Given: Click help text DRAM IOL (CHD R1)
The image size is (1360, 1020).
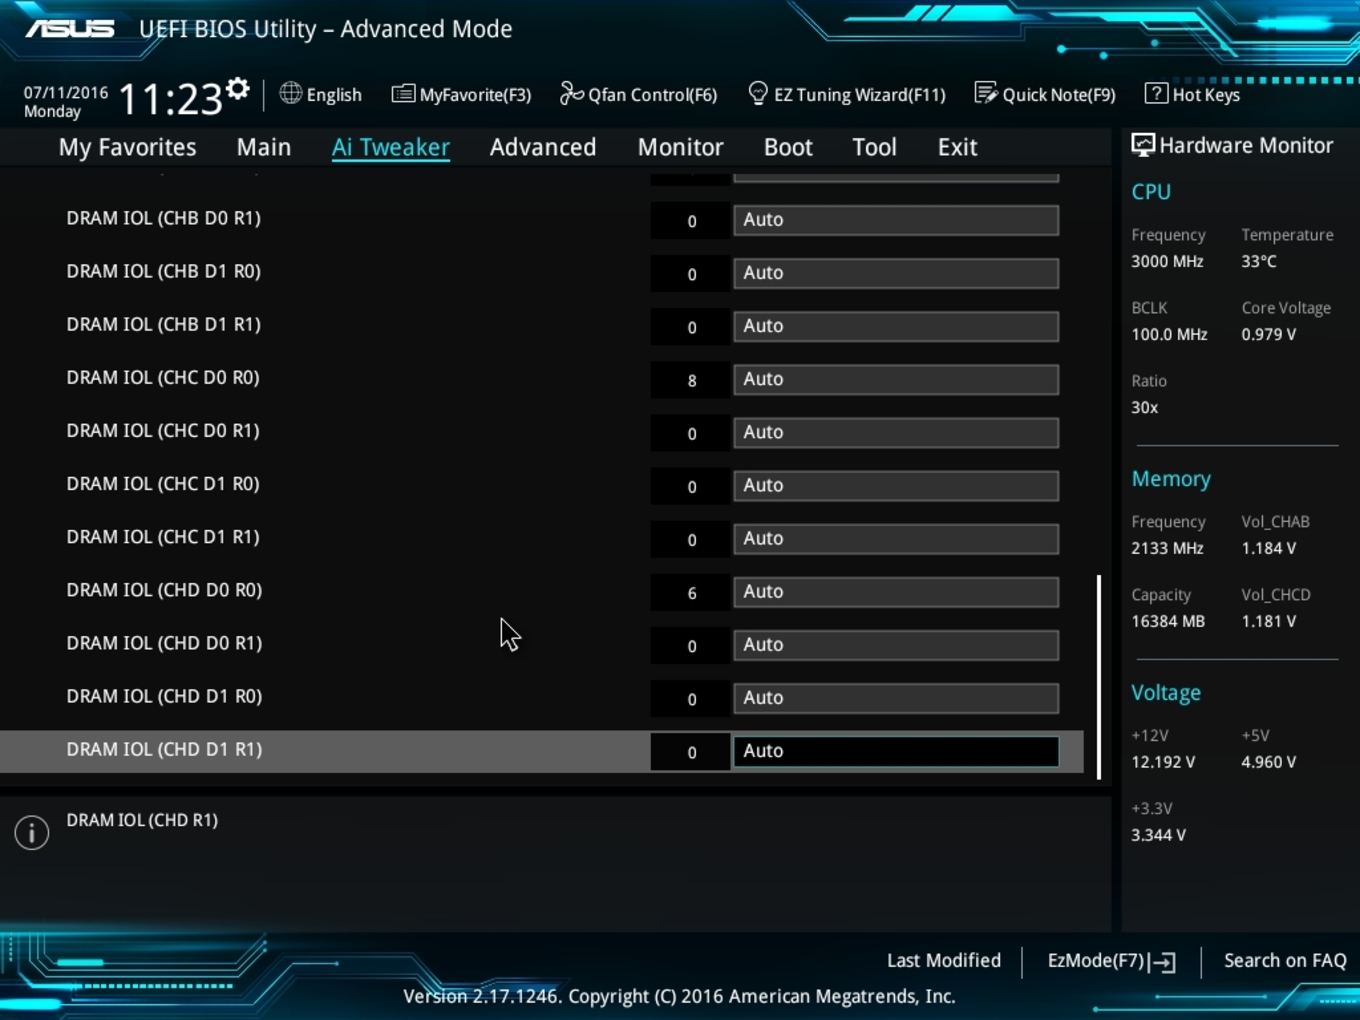Looking at the screenshot, I should 142,820.
